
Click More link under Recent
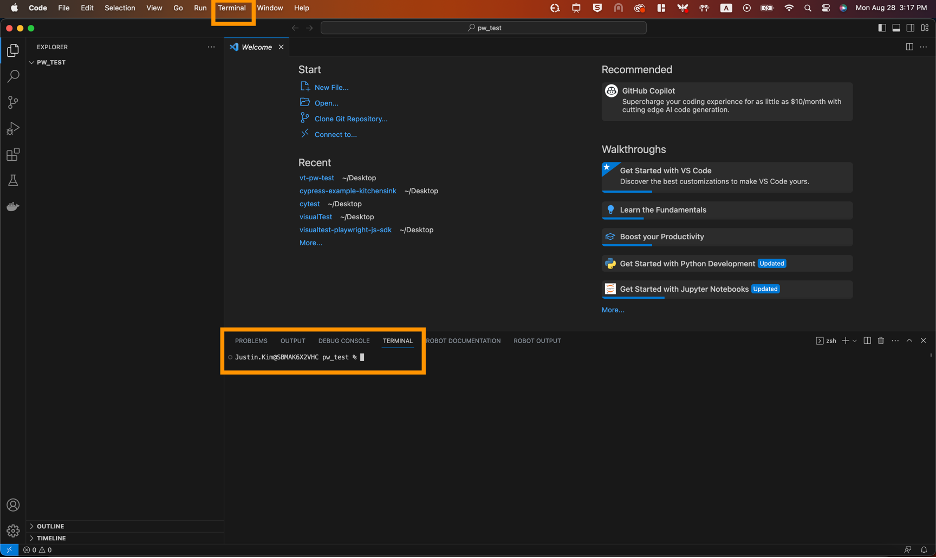click(310, 243)
